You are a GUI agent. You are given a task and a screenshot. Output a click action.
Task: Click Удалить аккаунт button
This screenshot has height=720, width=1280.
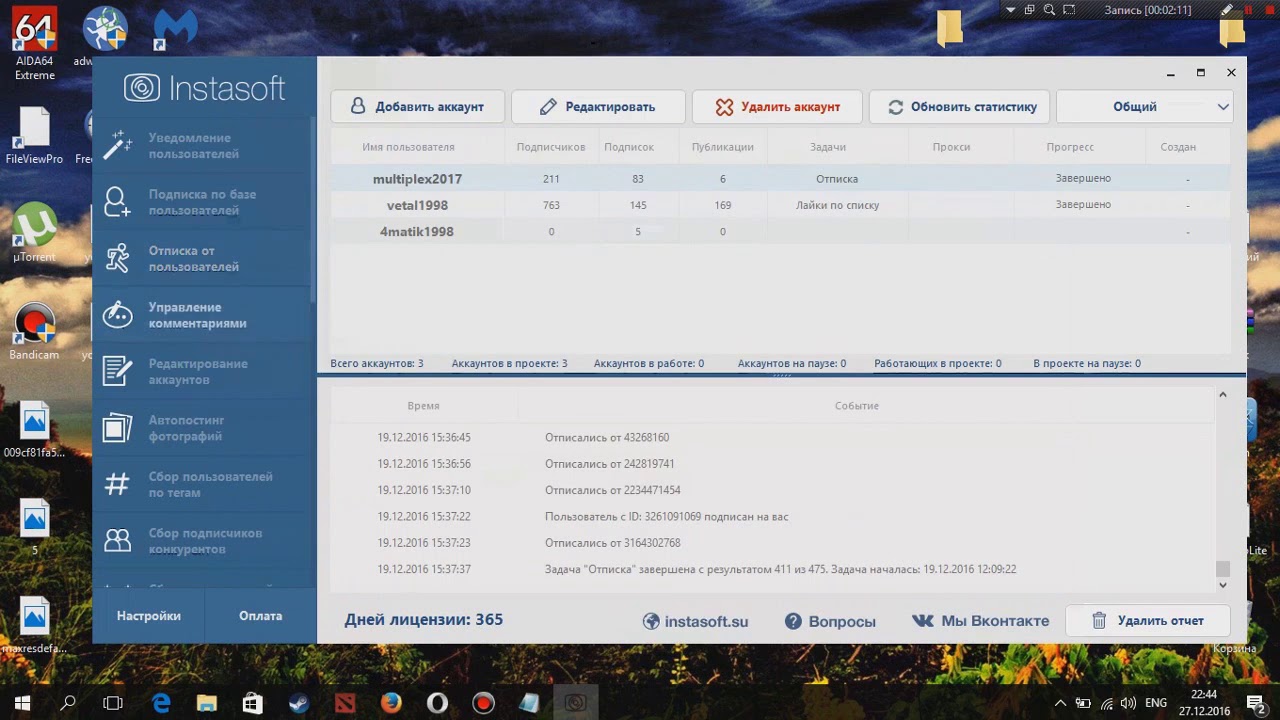[x=778, y=107]
